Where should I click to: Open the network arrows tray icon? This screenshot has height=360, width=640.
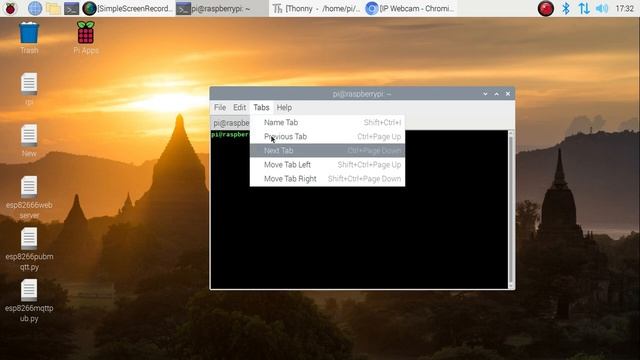pyautogui.click(x=584, y=8)
